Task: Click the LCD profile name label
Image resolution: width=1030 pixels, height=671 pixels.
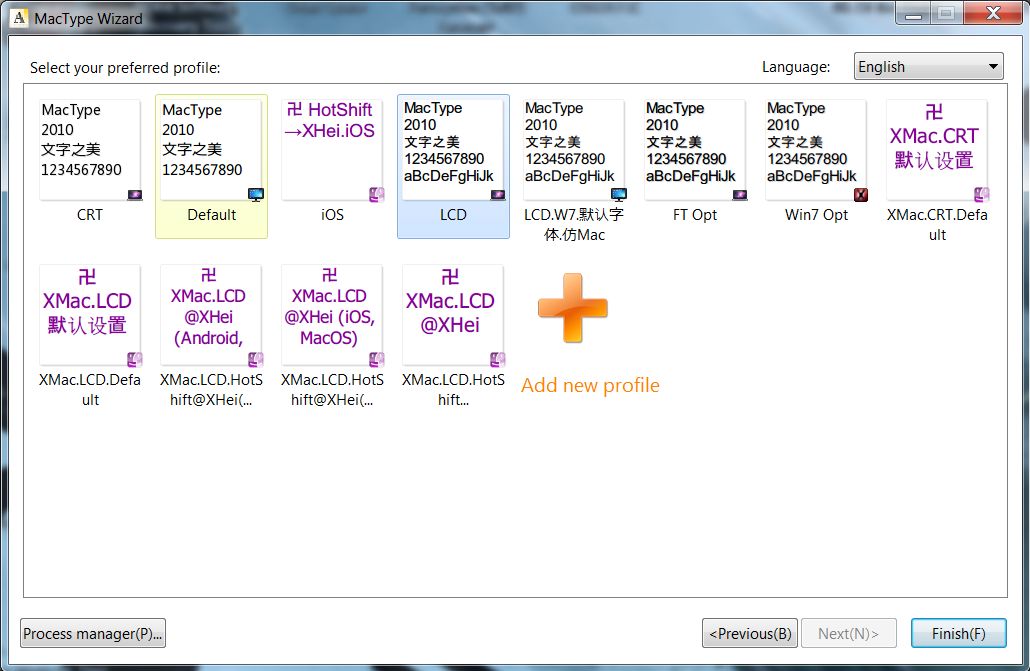Action: click(453, 215)
